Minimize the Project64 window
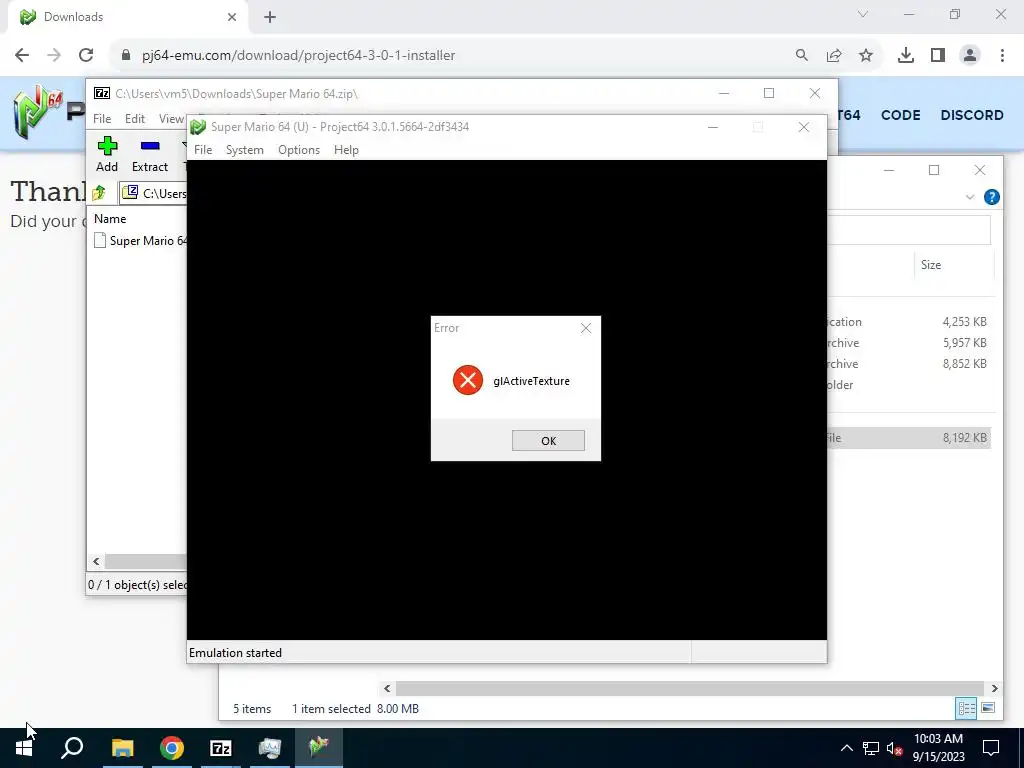The image size is (1024, 768). tap(713, 127)
